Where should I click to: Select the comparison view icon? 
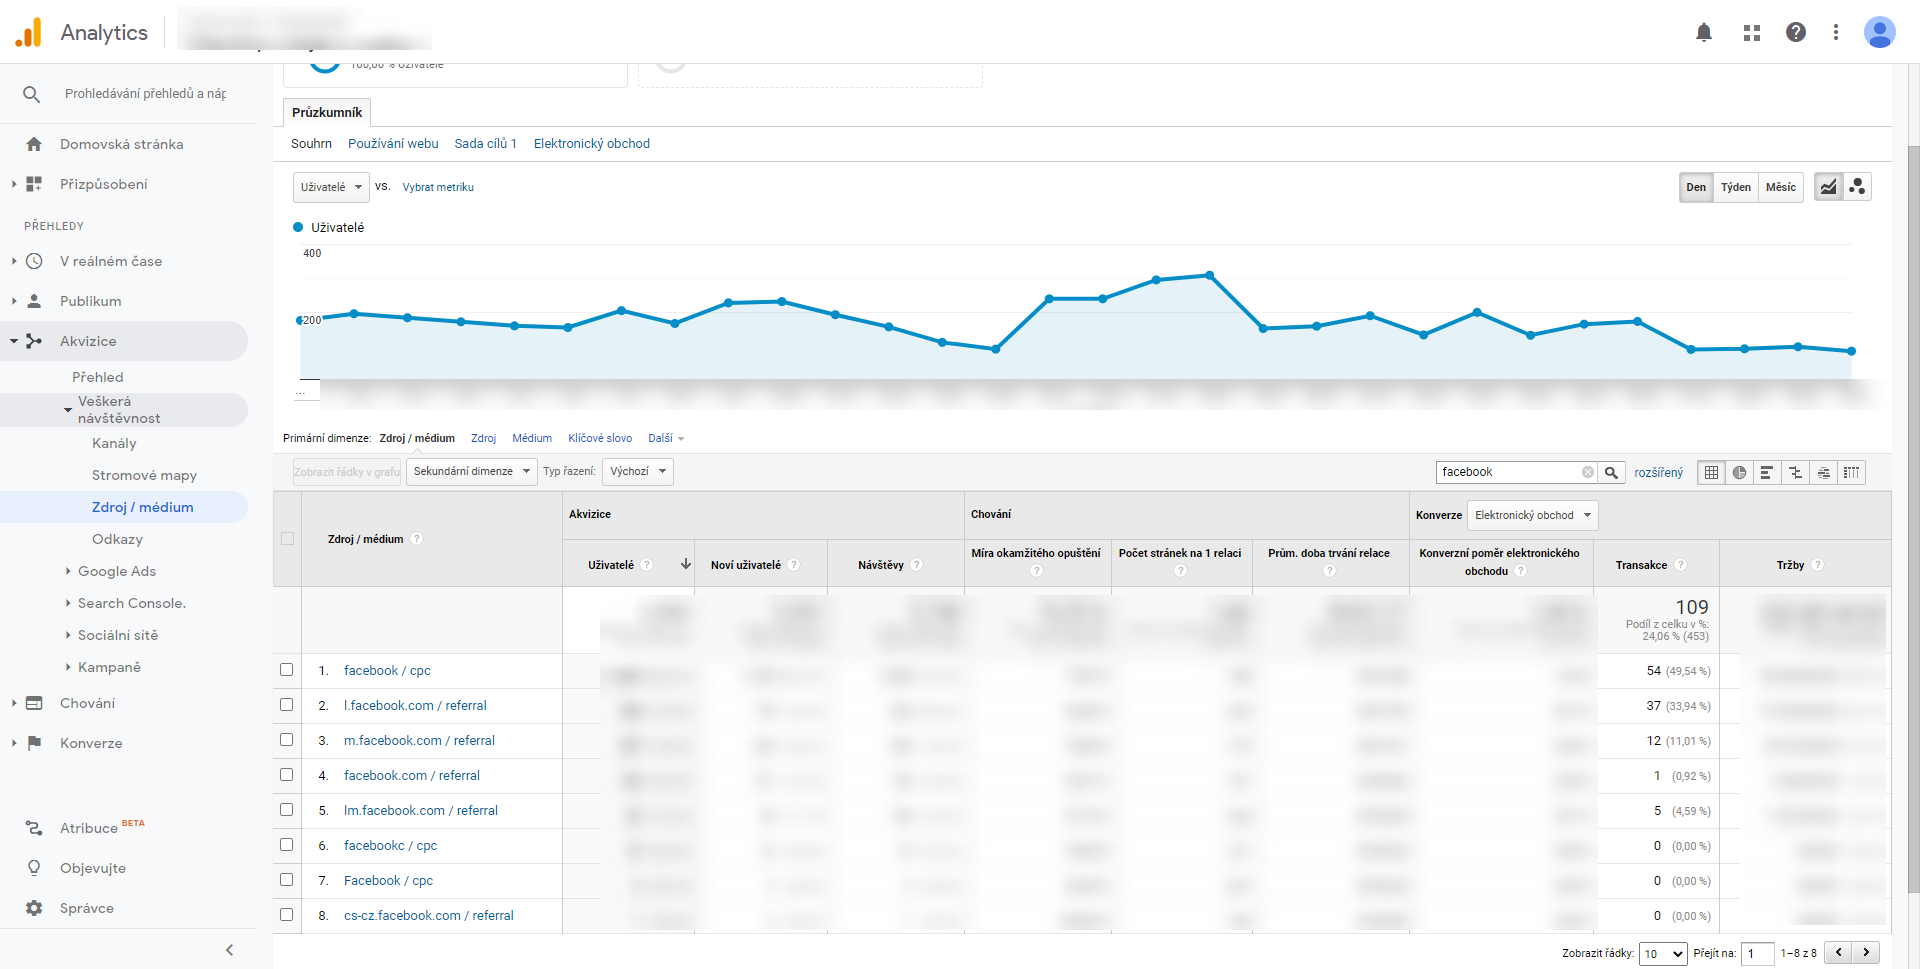point(1795,472)
